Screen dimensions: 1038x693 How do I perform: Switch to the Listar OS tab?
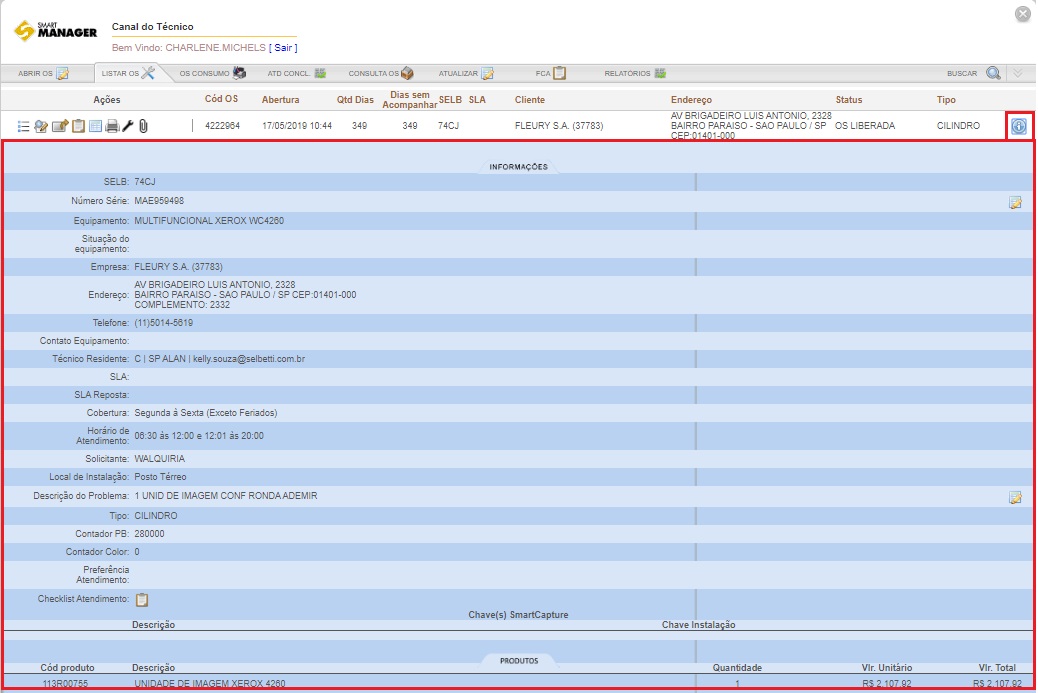click(x=128, y=73)
